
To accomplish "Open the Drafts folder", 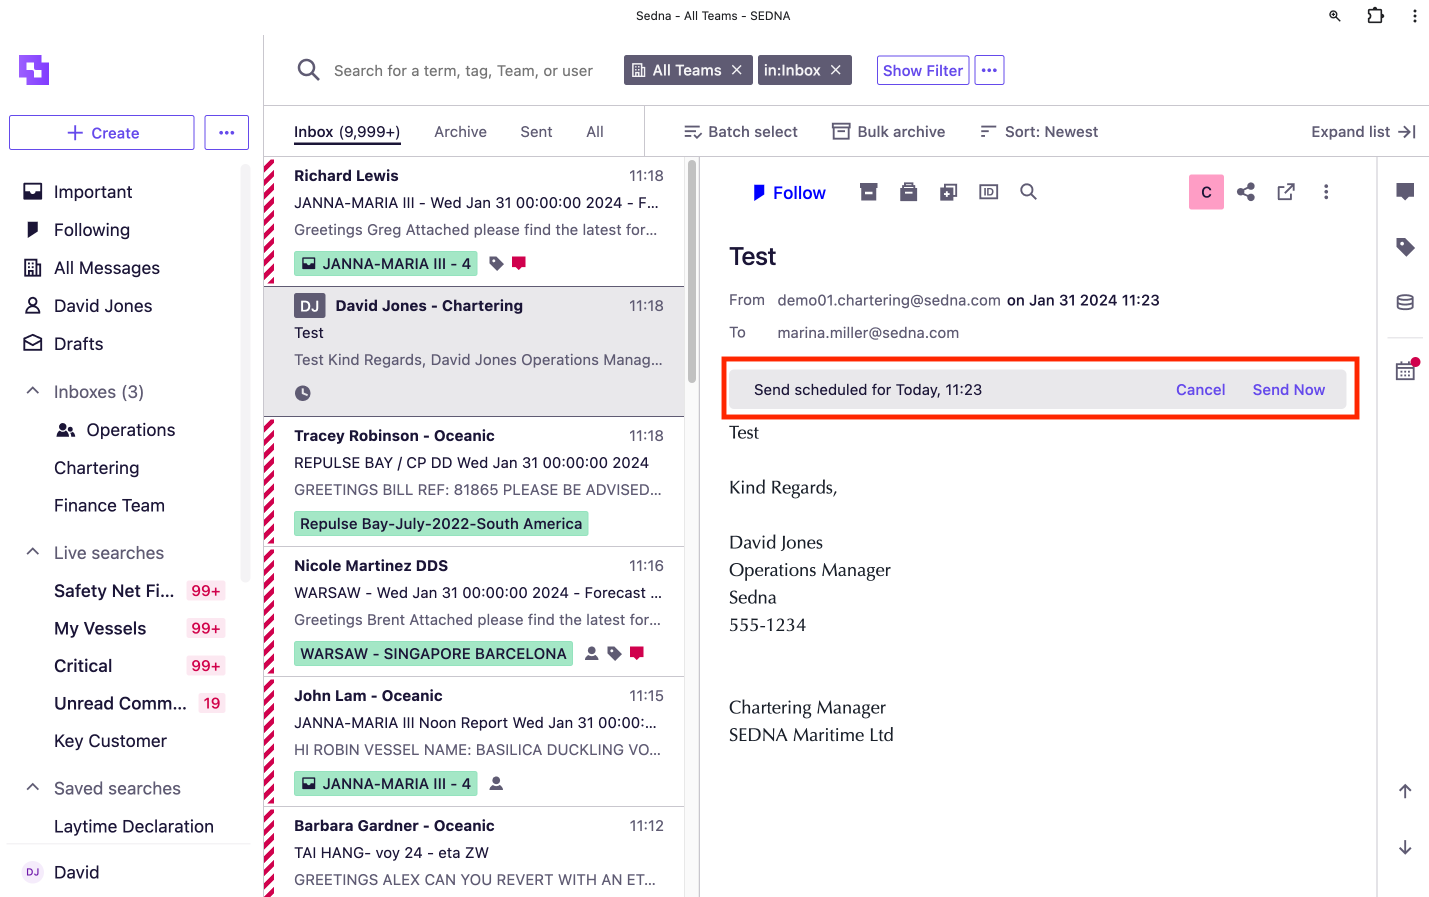I will coord(79,344).
